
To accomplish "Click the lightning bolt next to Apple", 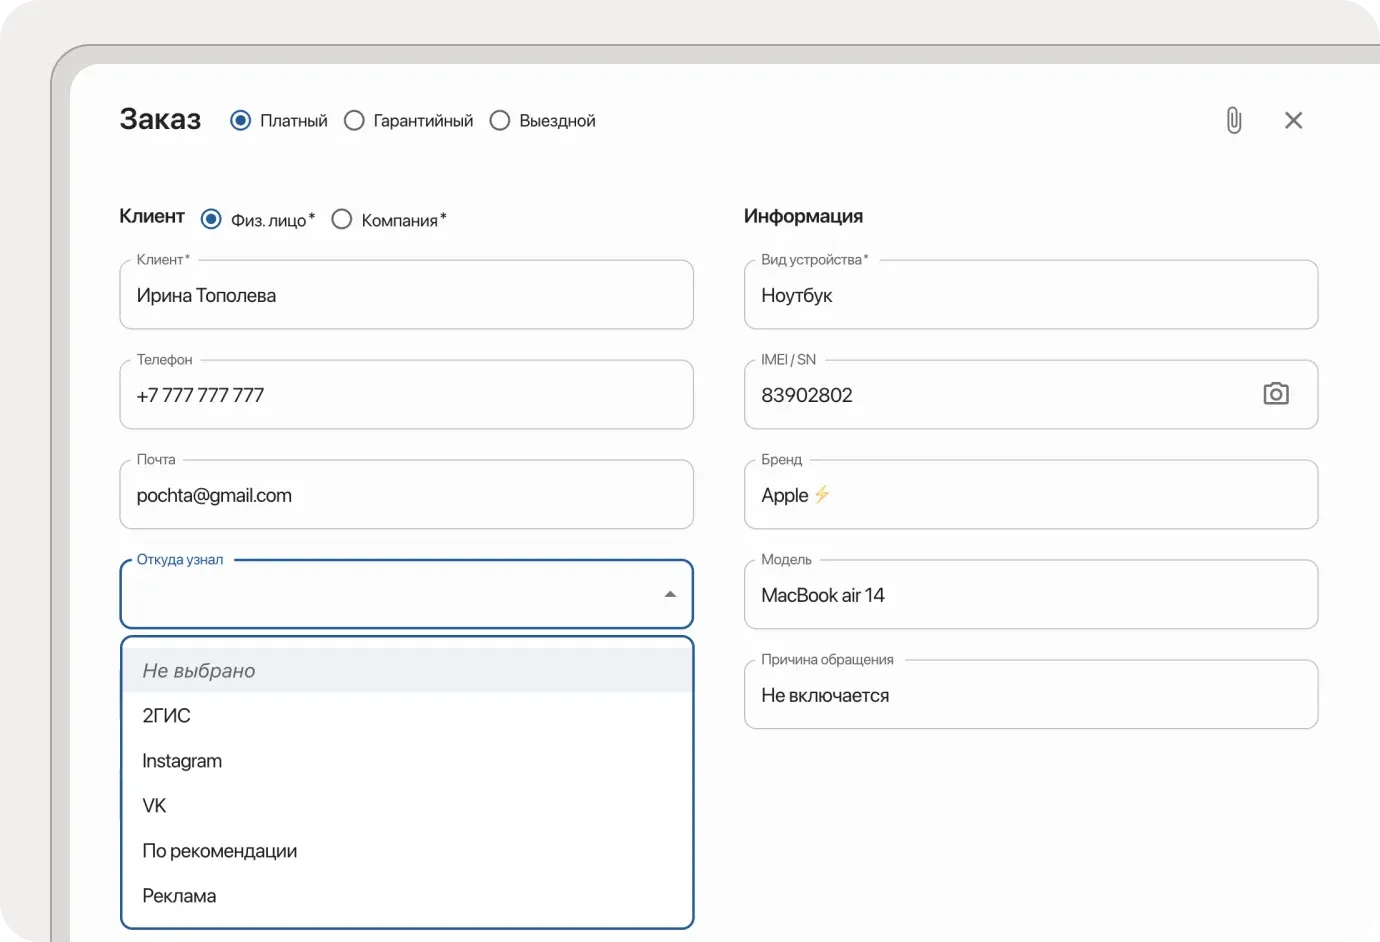I will (x=822, y=495).
